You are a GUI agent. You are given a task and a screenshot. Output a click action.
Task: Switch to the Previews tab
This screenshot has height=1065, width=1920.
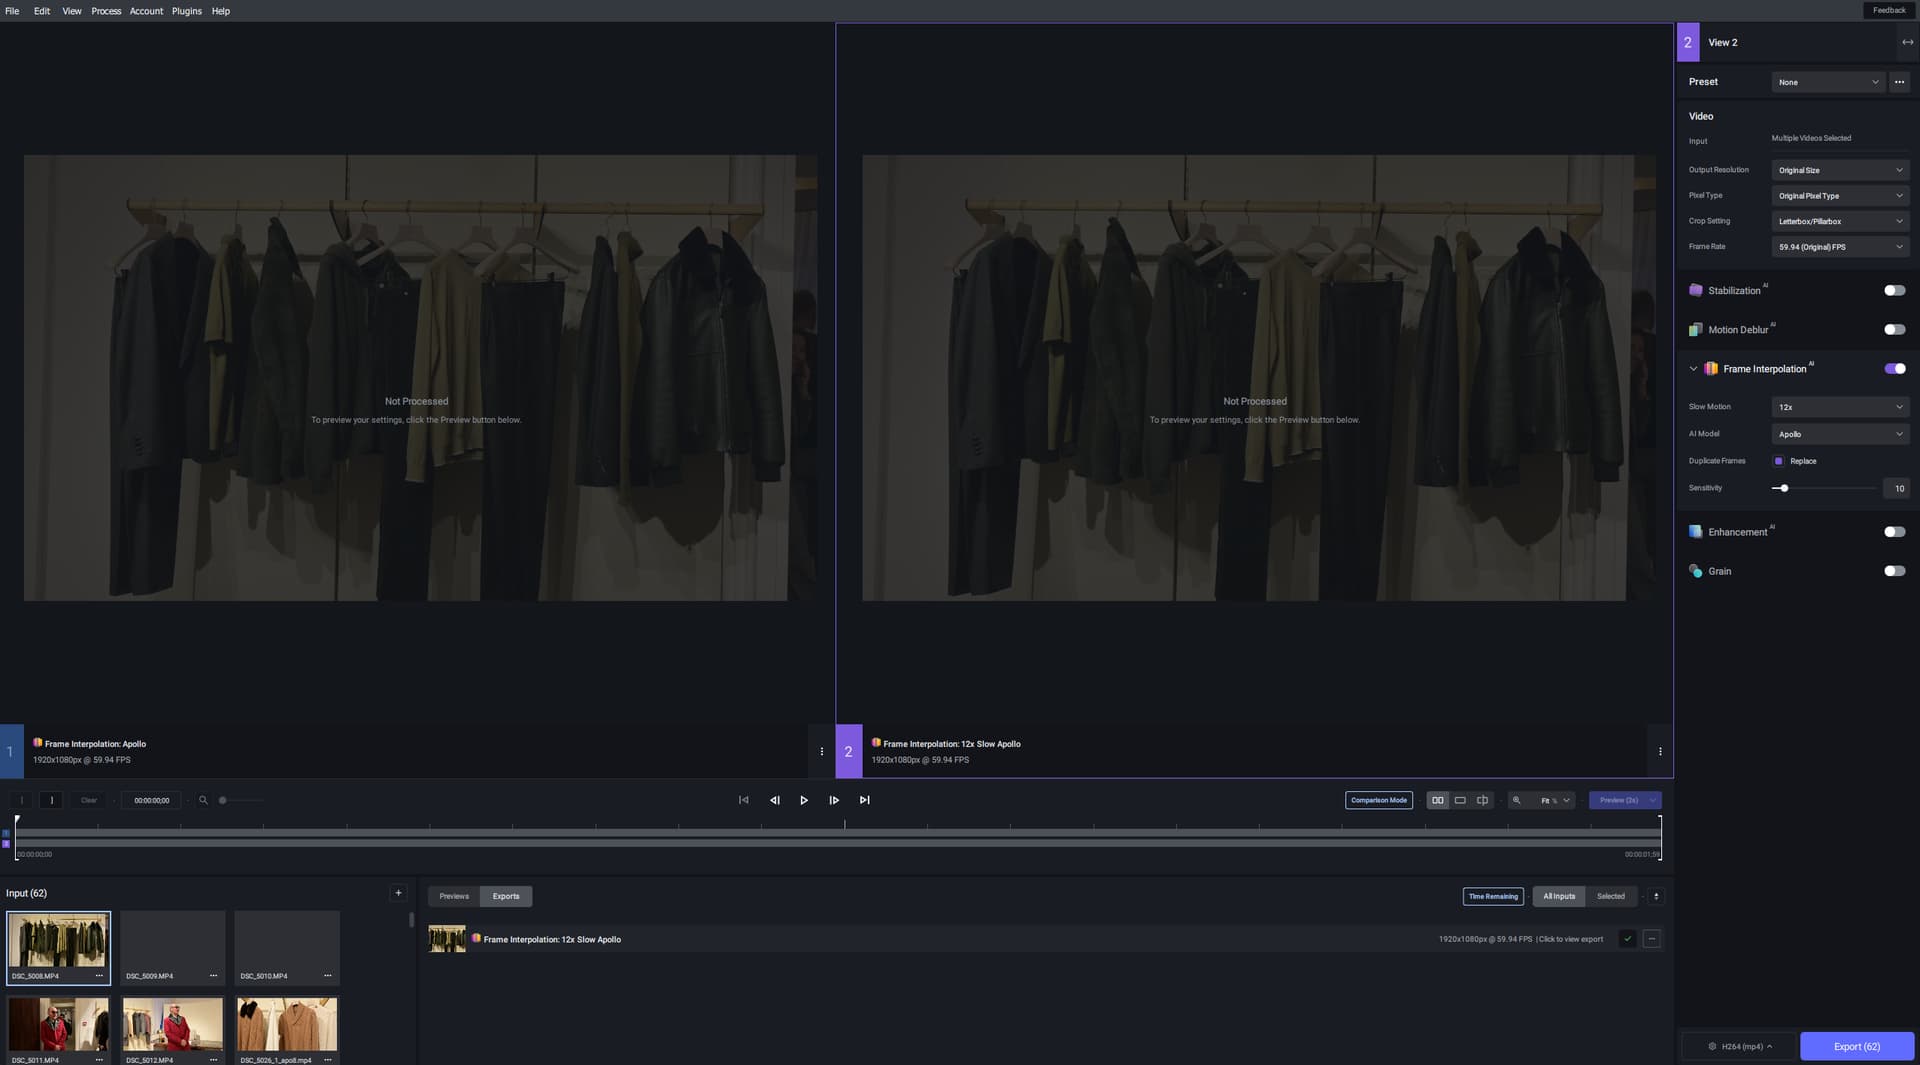(x=454, y=896)
